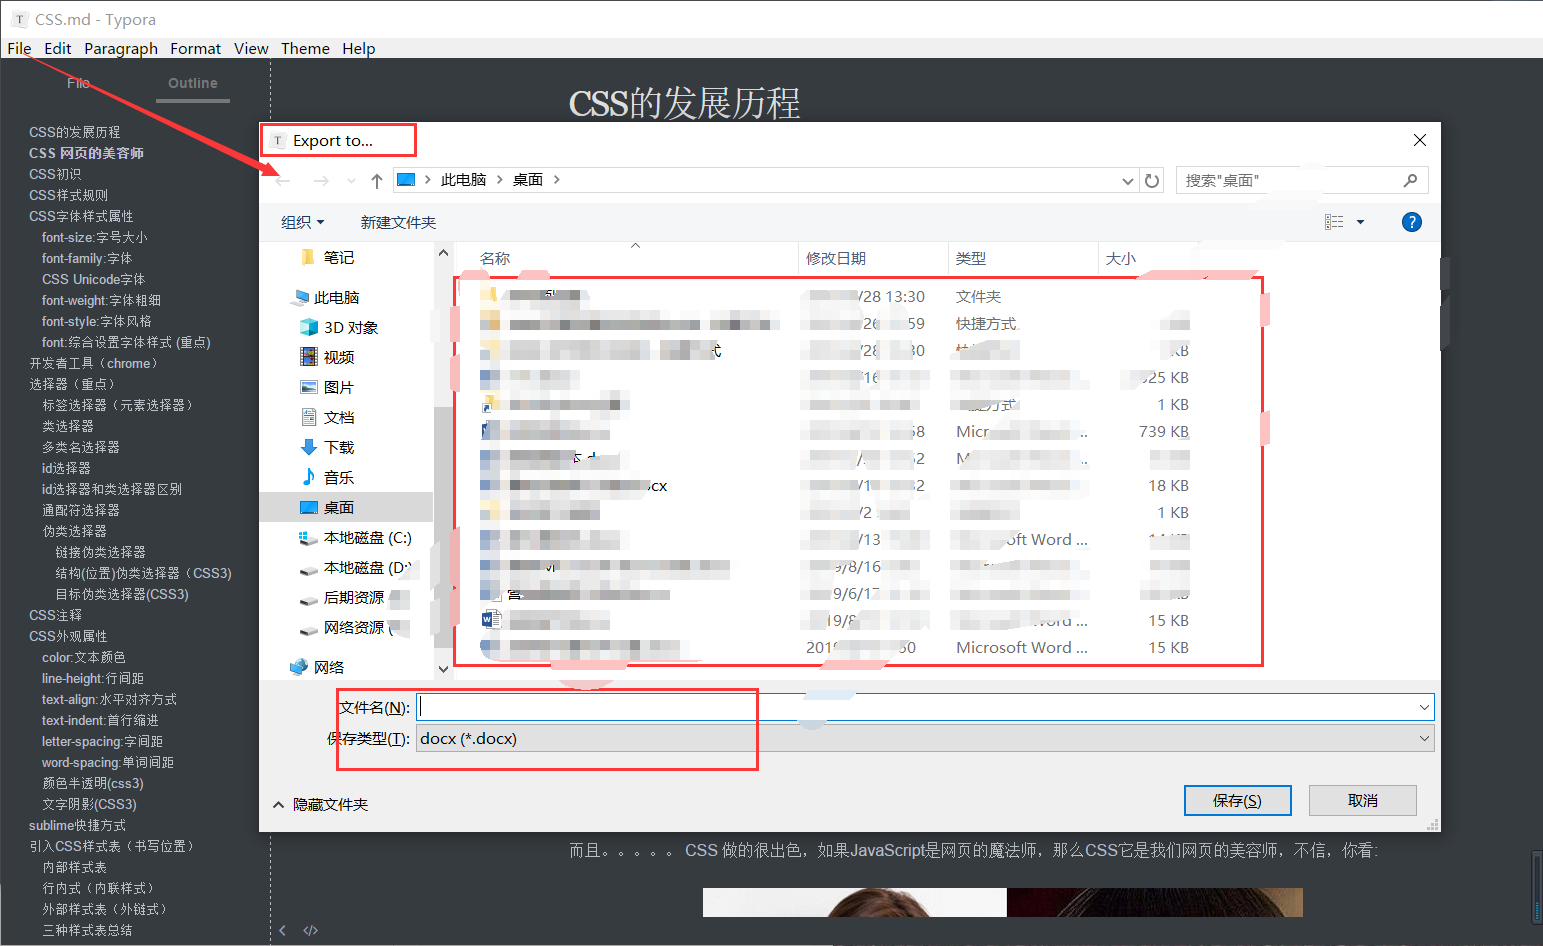
Task: Open Format menu
Action: coord(195,48)
